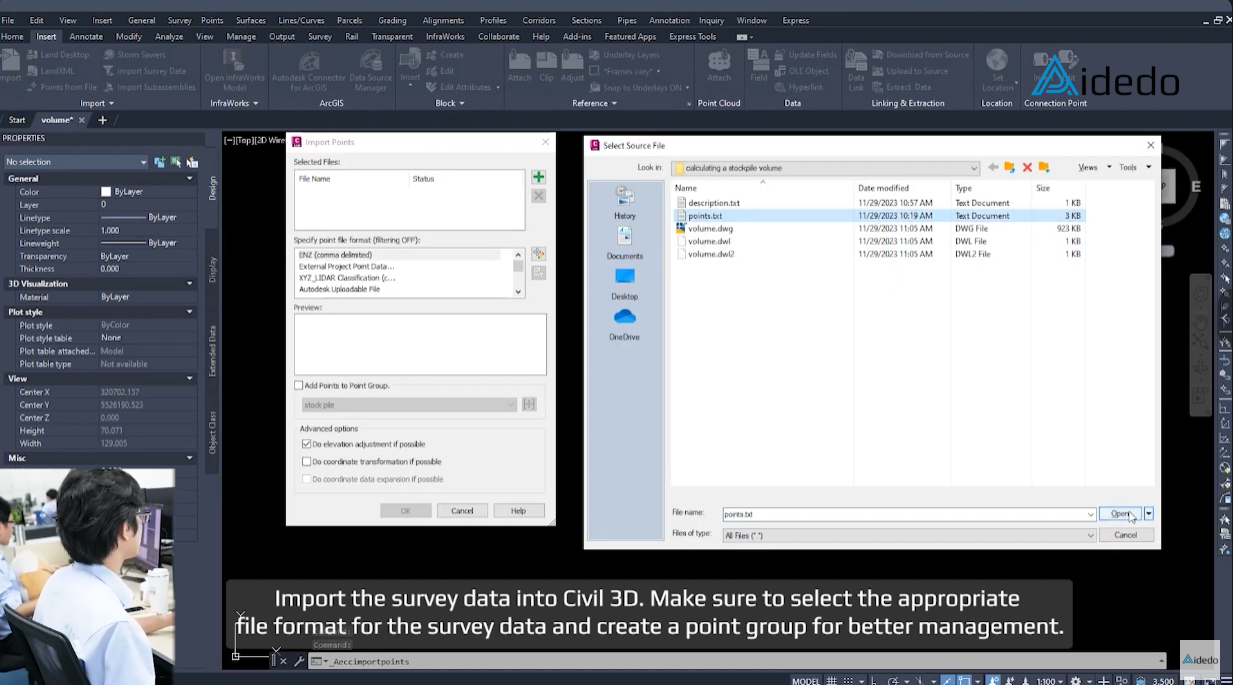Open the File name combo box dropdown

(1090, 514)
